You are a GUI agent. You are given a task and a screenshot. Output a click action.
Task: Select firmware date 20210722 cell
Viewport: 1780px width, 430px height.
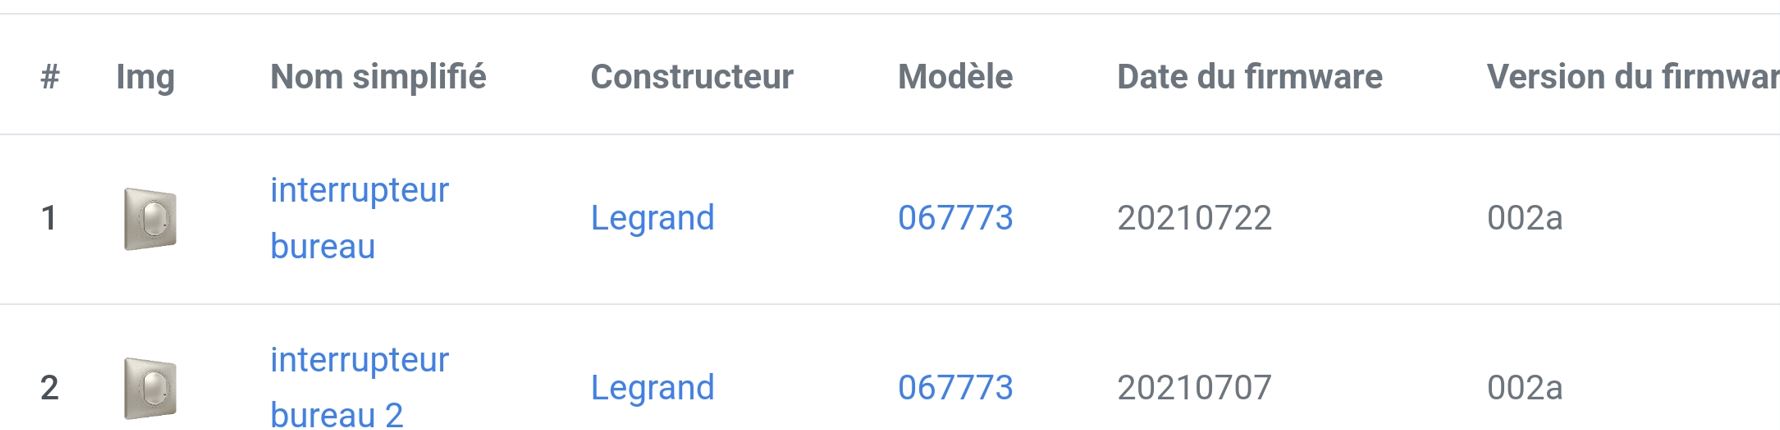point(1194,218)
